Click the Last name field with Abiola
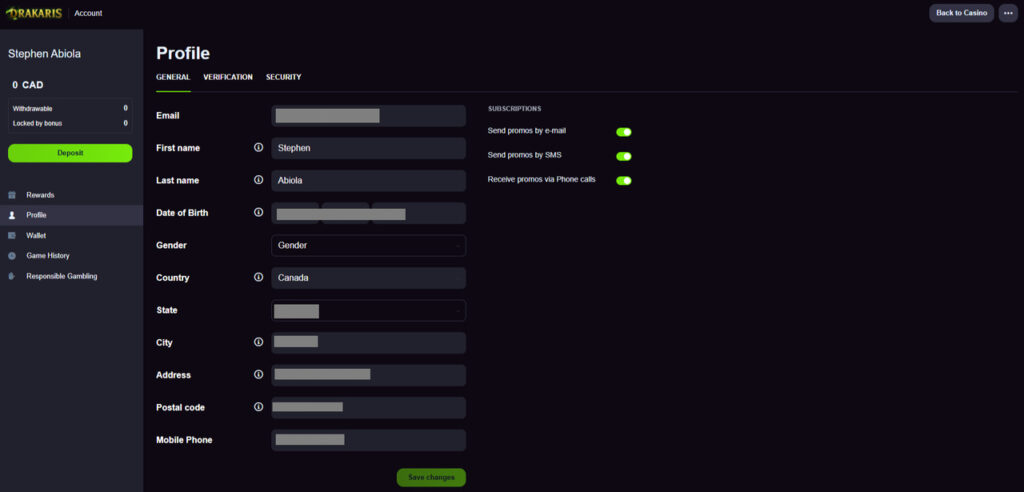The height and width of the screenshot is (492, 1024). tap(368, 180)
